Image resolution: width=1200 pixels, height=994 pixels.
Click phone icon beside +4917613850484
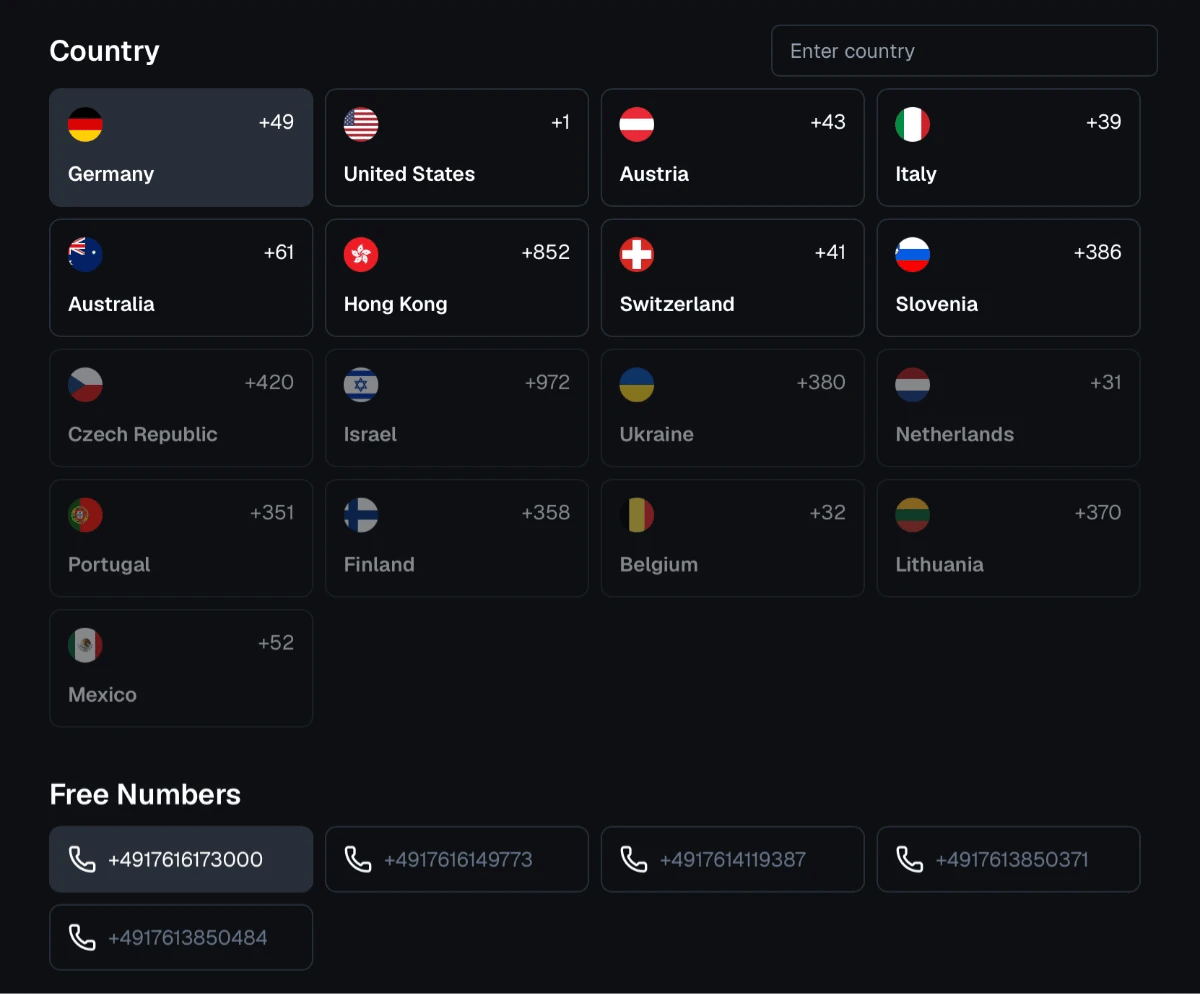tap(82, 937)
